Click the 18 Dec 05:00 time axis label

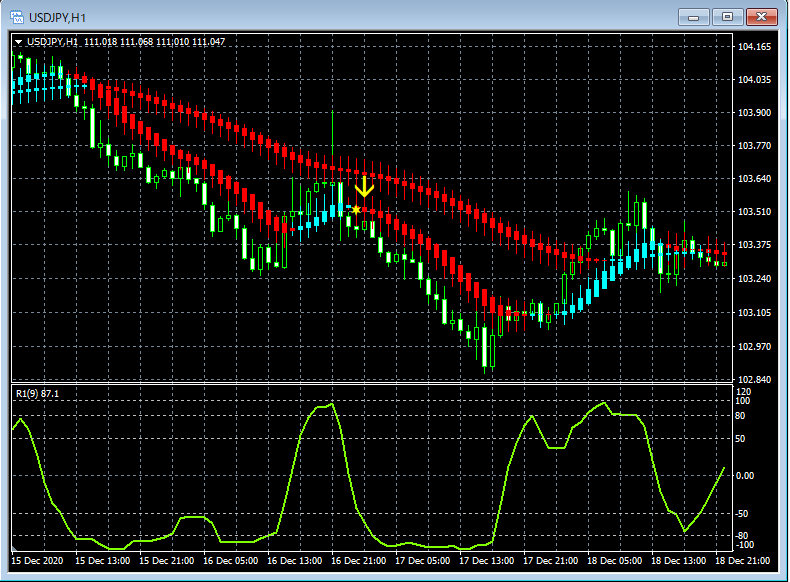[x=614, y=560]
